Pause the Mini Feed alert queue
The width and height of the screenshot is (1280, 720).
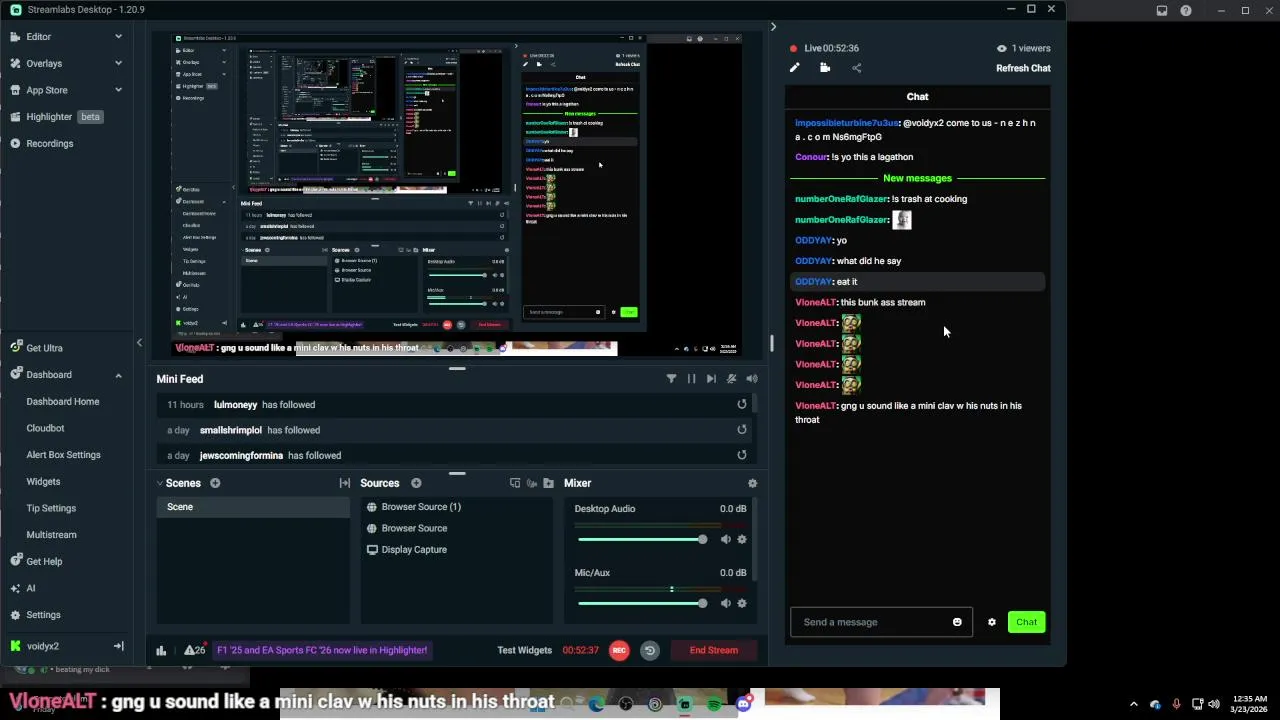[x=691, y=379]
